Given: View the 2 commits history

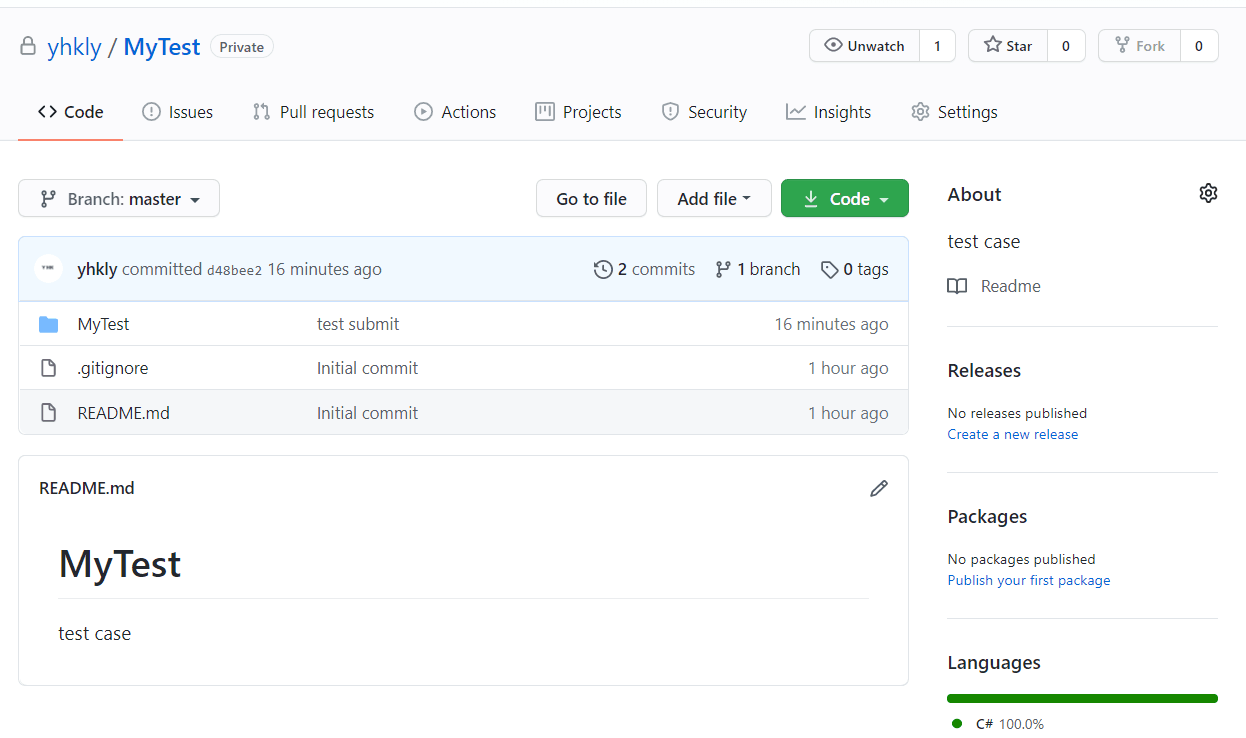Looking at the screenshot, I should [x=644, y=269].
